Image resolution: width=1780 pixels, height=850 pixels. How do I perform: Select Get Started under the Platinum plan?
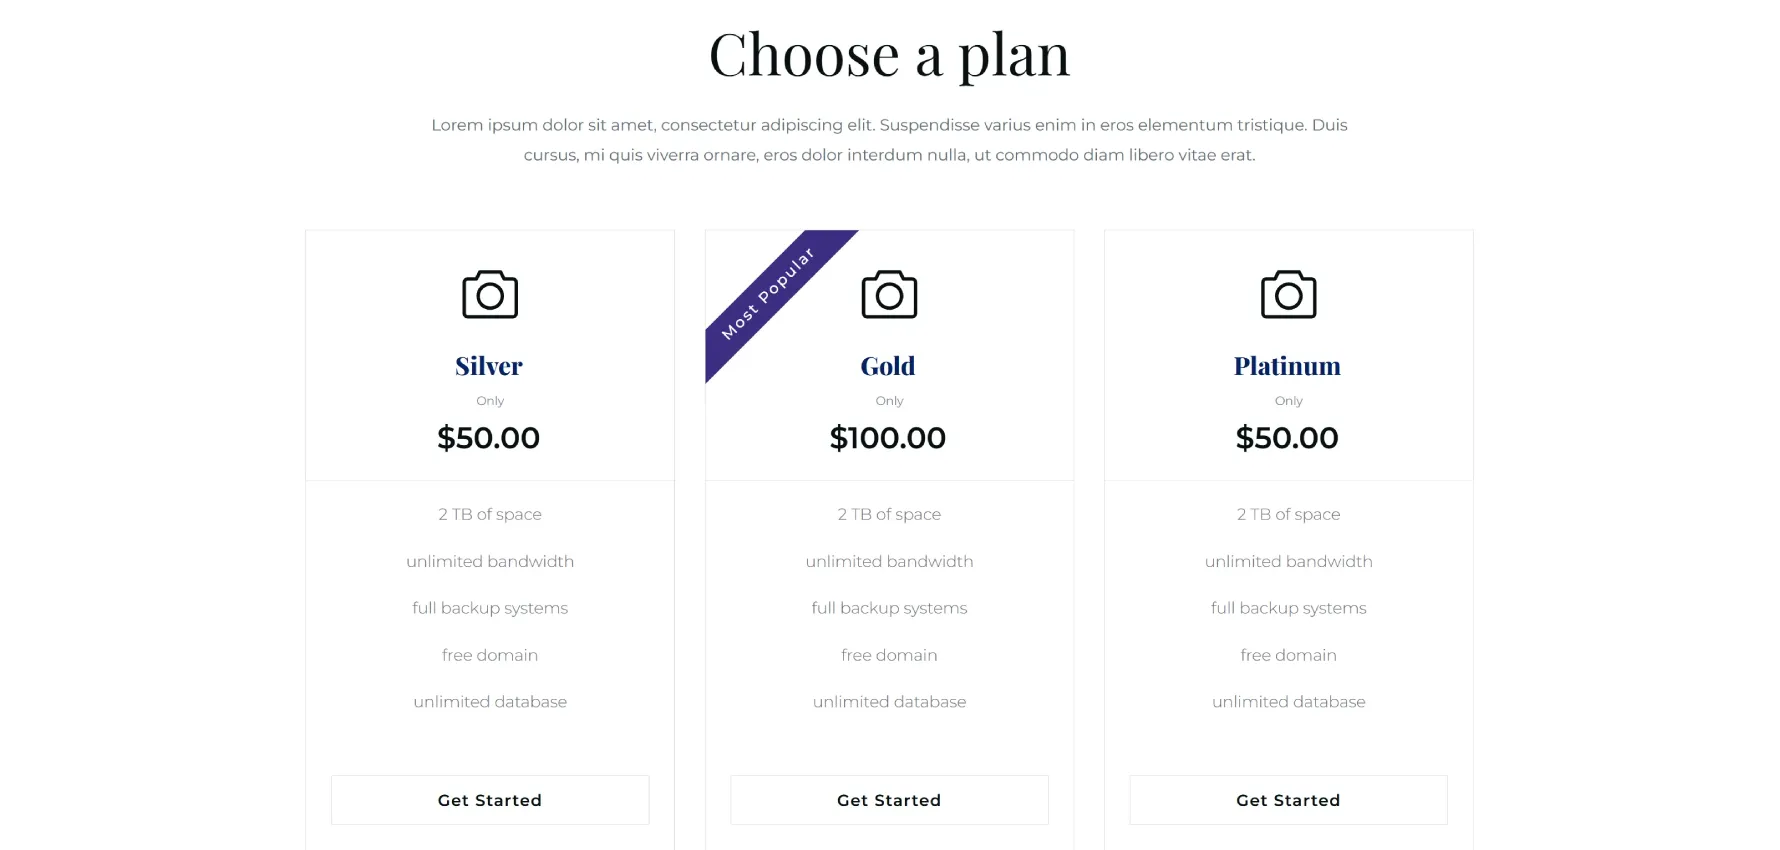(x=1288, y=800)
